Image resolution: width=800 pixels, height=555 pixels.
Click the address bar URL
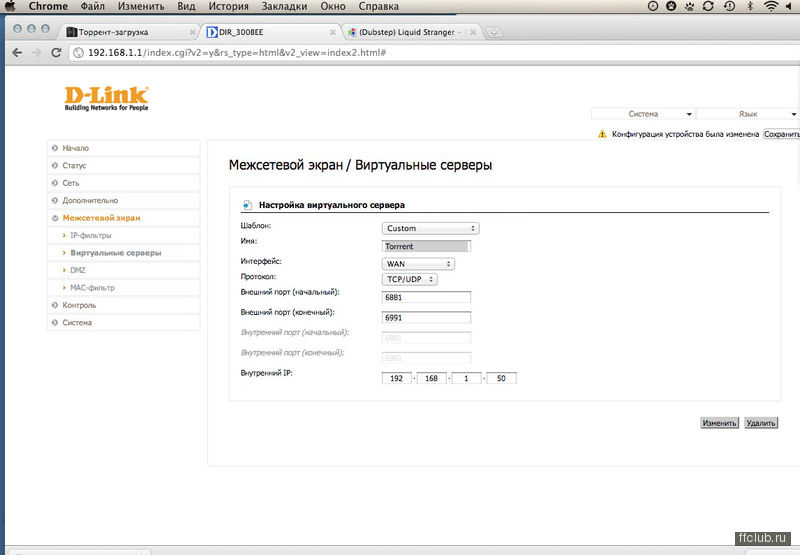(237, 53)
